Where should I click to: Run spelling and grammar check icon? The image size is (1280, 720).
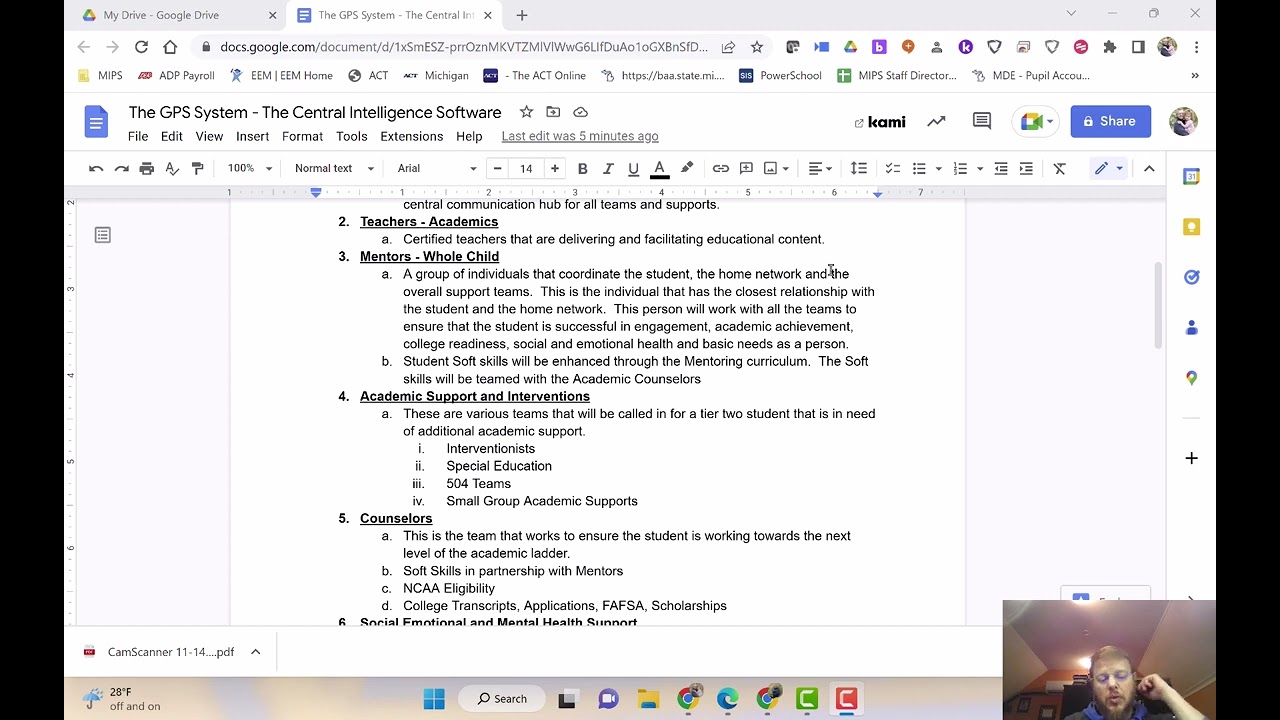click(x=172, y=168)
